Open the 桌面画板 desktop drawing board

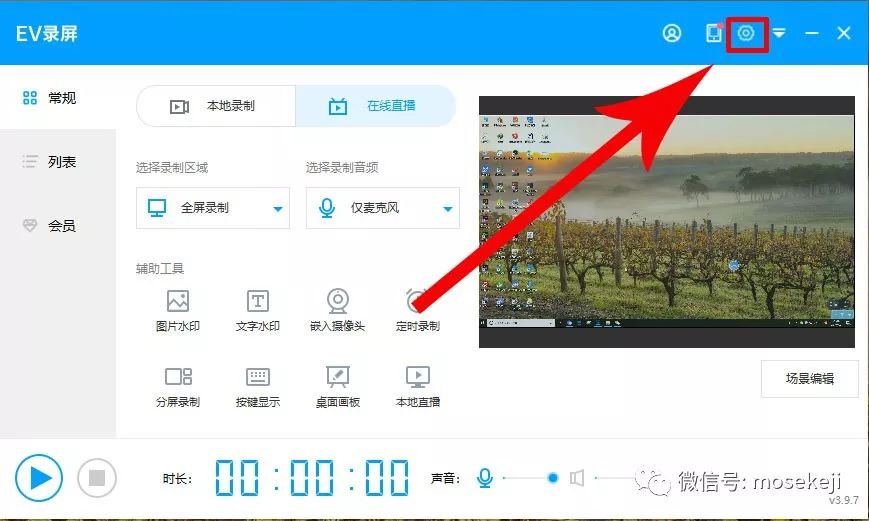click(x=338, y=386)
